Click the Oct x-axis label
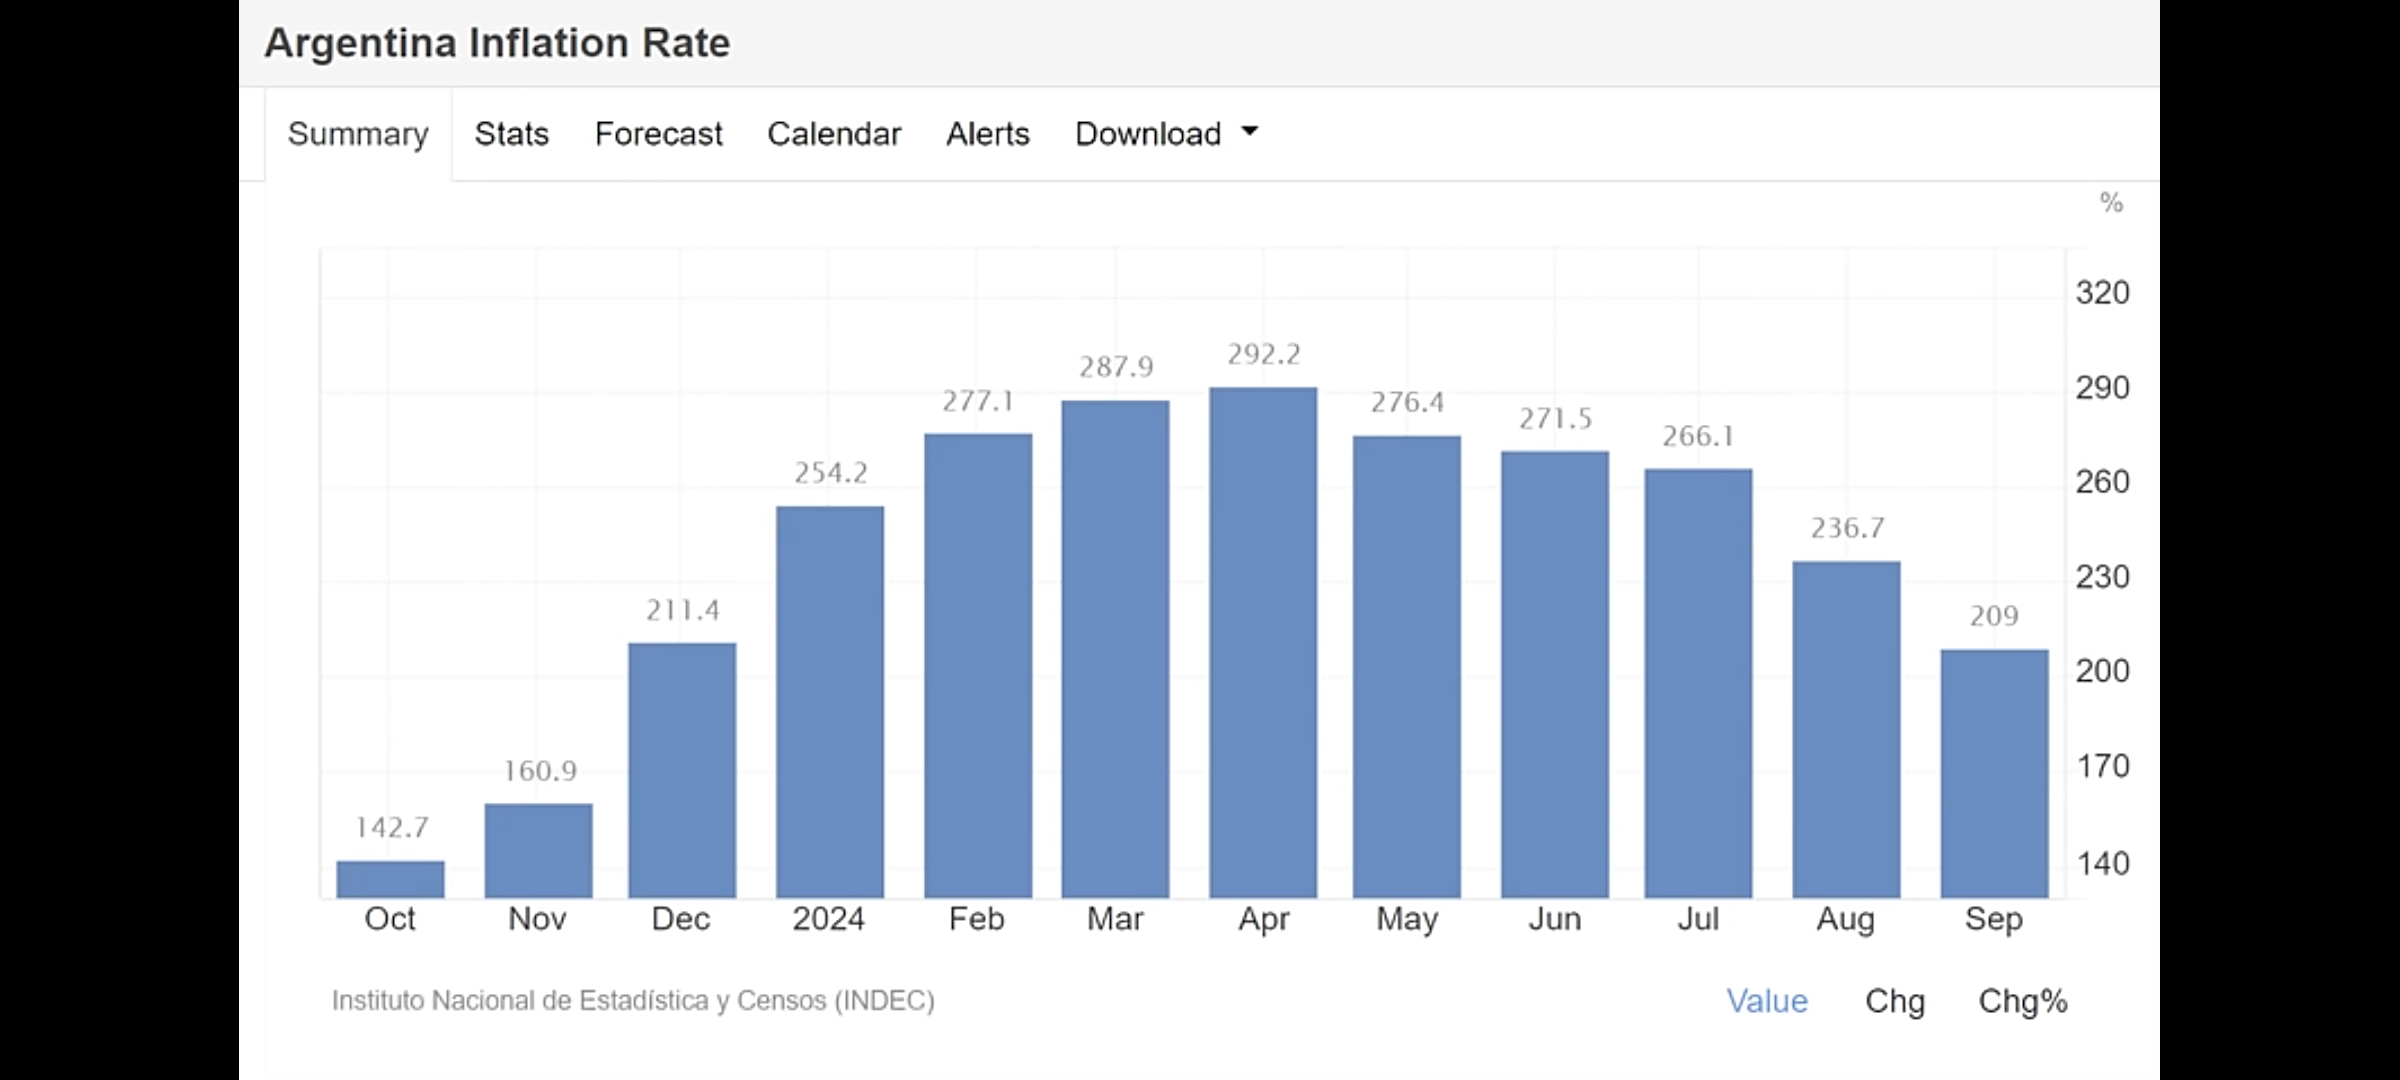 click(390, 919)
